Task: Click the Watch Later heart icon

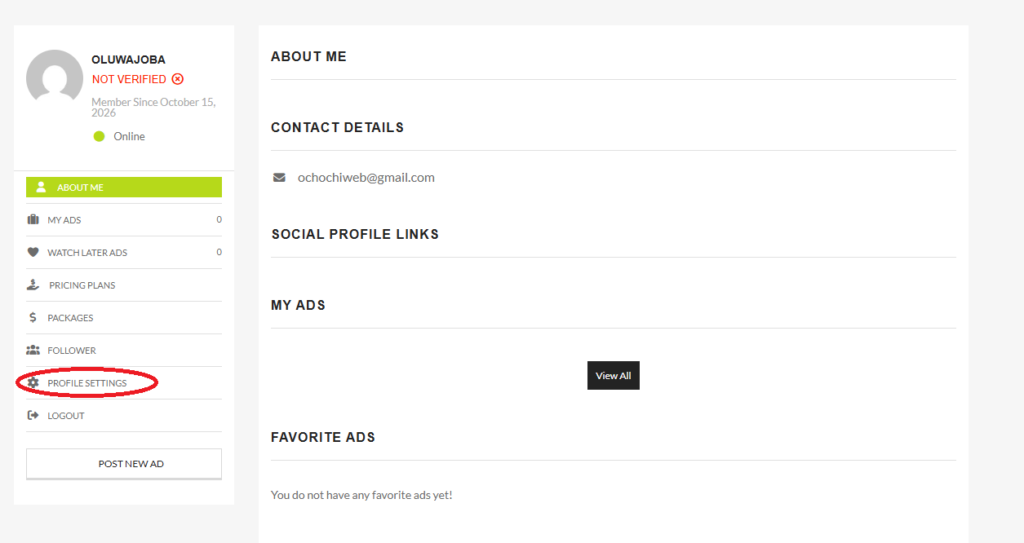Action: (33, 252)
